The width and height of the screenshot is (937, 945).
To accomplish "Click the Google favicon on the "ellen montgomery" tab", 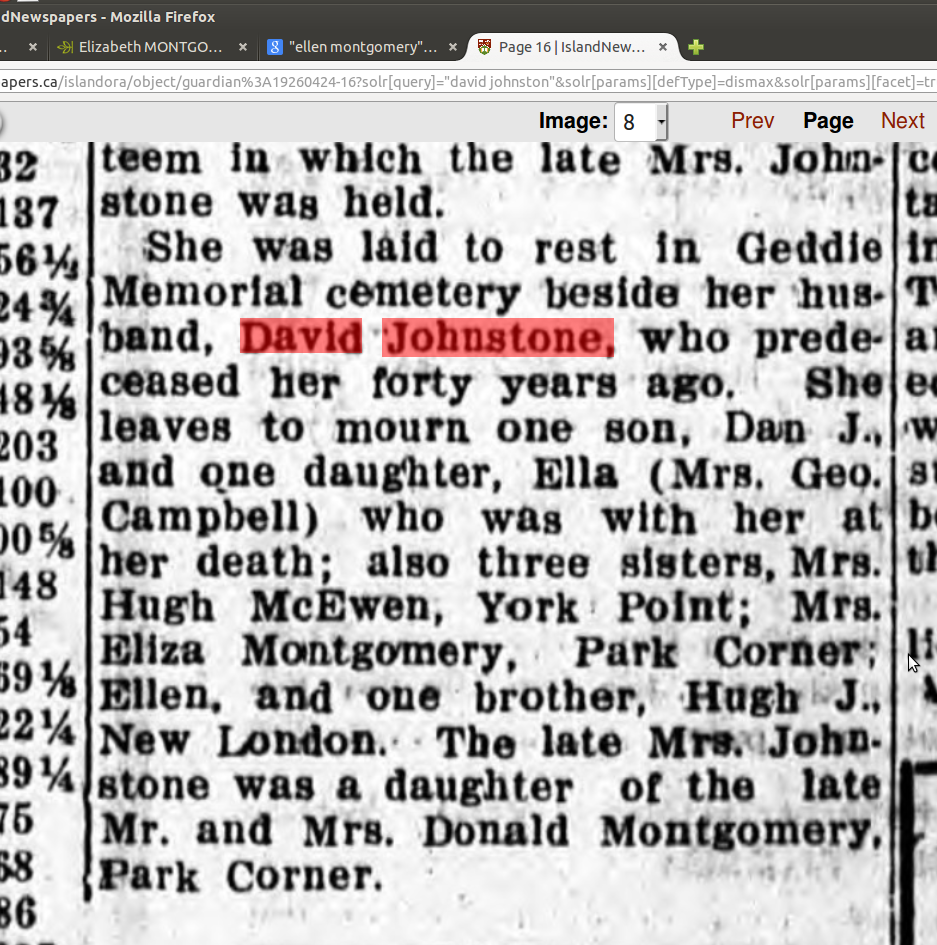I will 274,47.
